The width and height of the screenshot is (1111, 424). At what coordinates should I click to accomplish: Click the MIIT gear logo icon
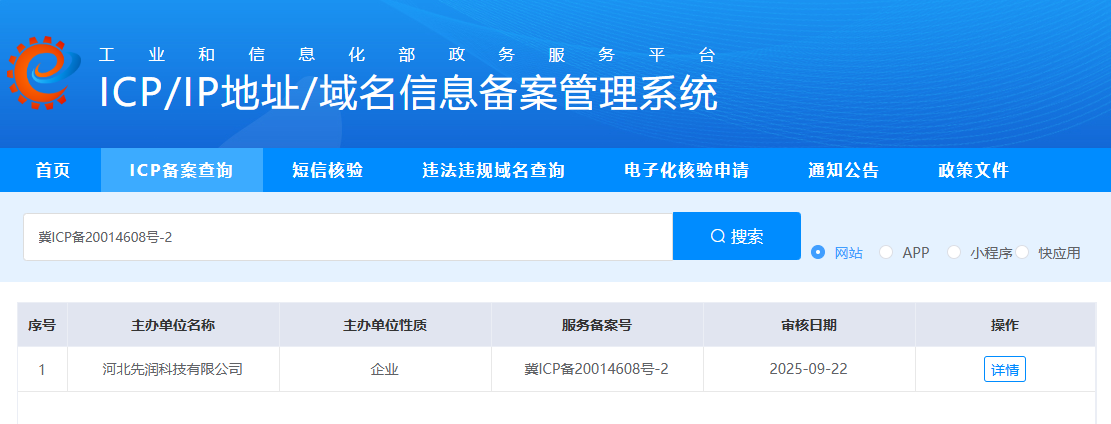coord(44,74)
